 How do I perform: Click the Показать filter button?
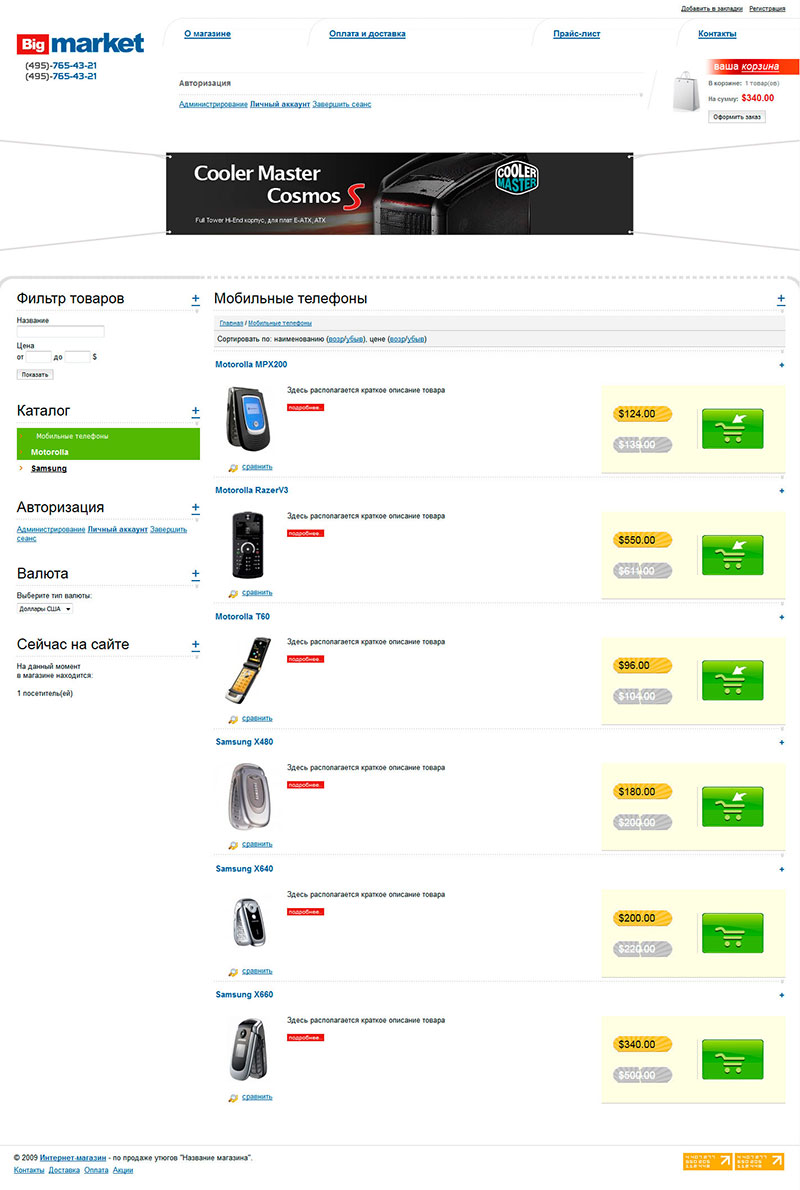tap(35, 375)
